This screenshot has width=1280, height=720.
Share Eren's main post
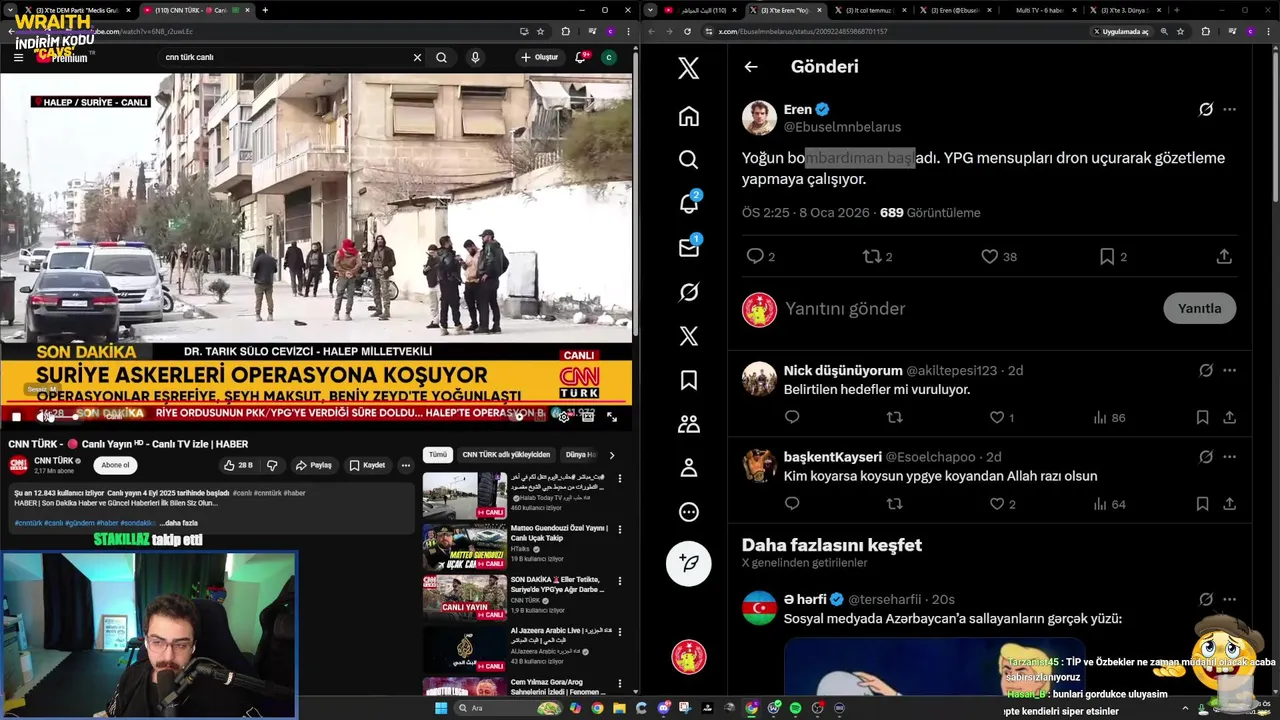point(1224,257)
